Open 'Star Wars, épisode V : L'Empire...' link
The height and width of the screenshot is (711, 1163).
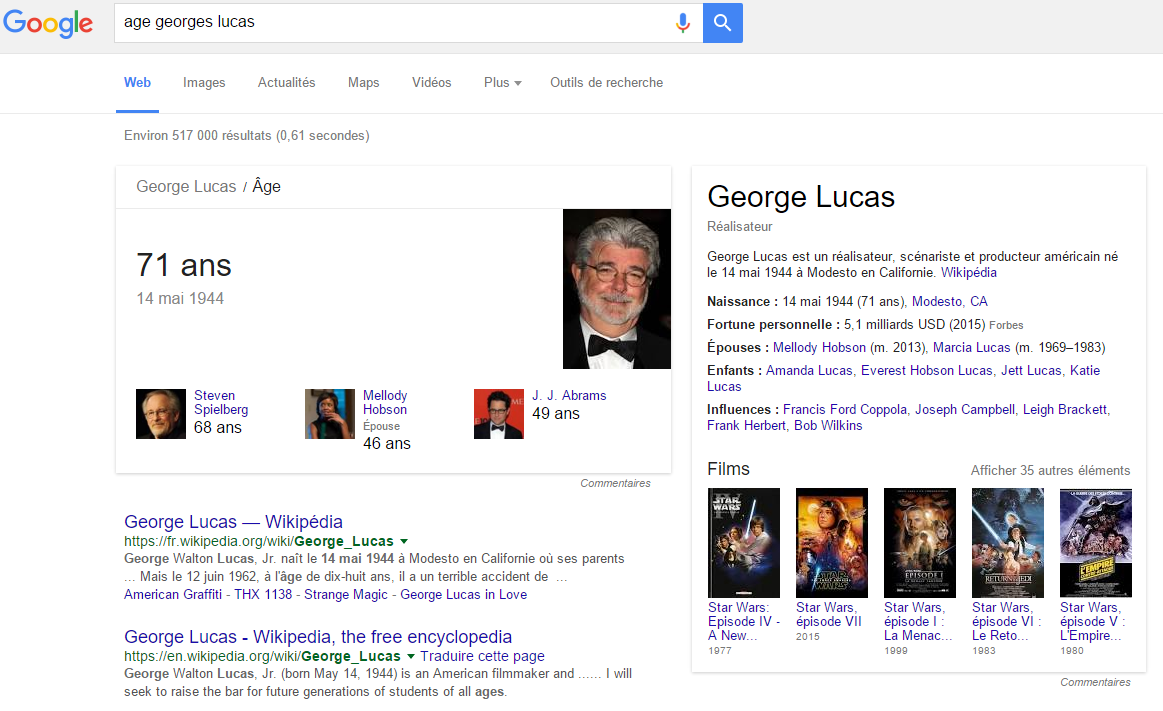click(1093, 621)
